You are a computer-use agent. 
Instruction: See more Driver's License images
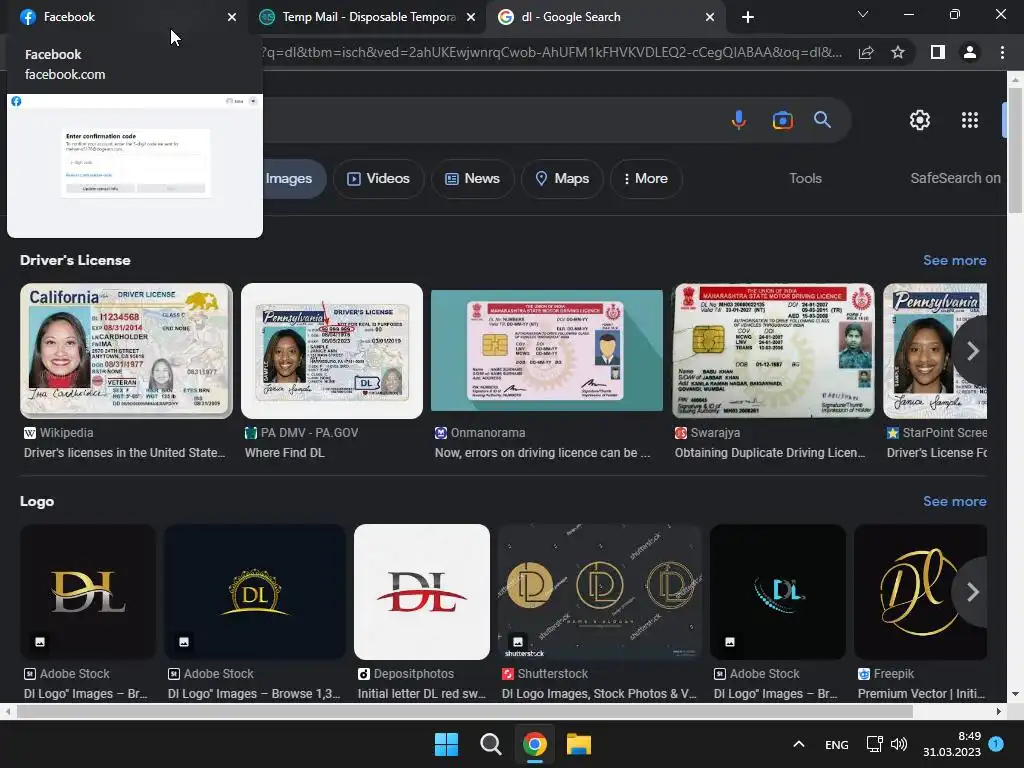coord(954,260)
